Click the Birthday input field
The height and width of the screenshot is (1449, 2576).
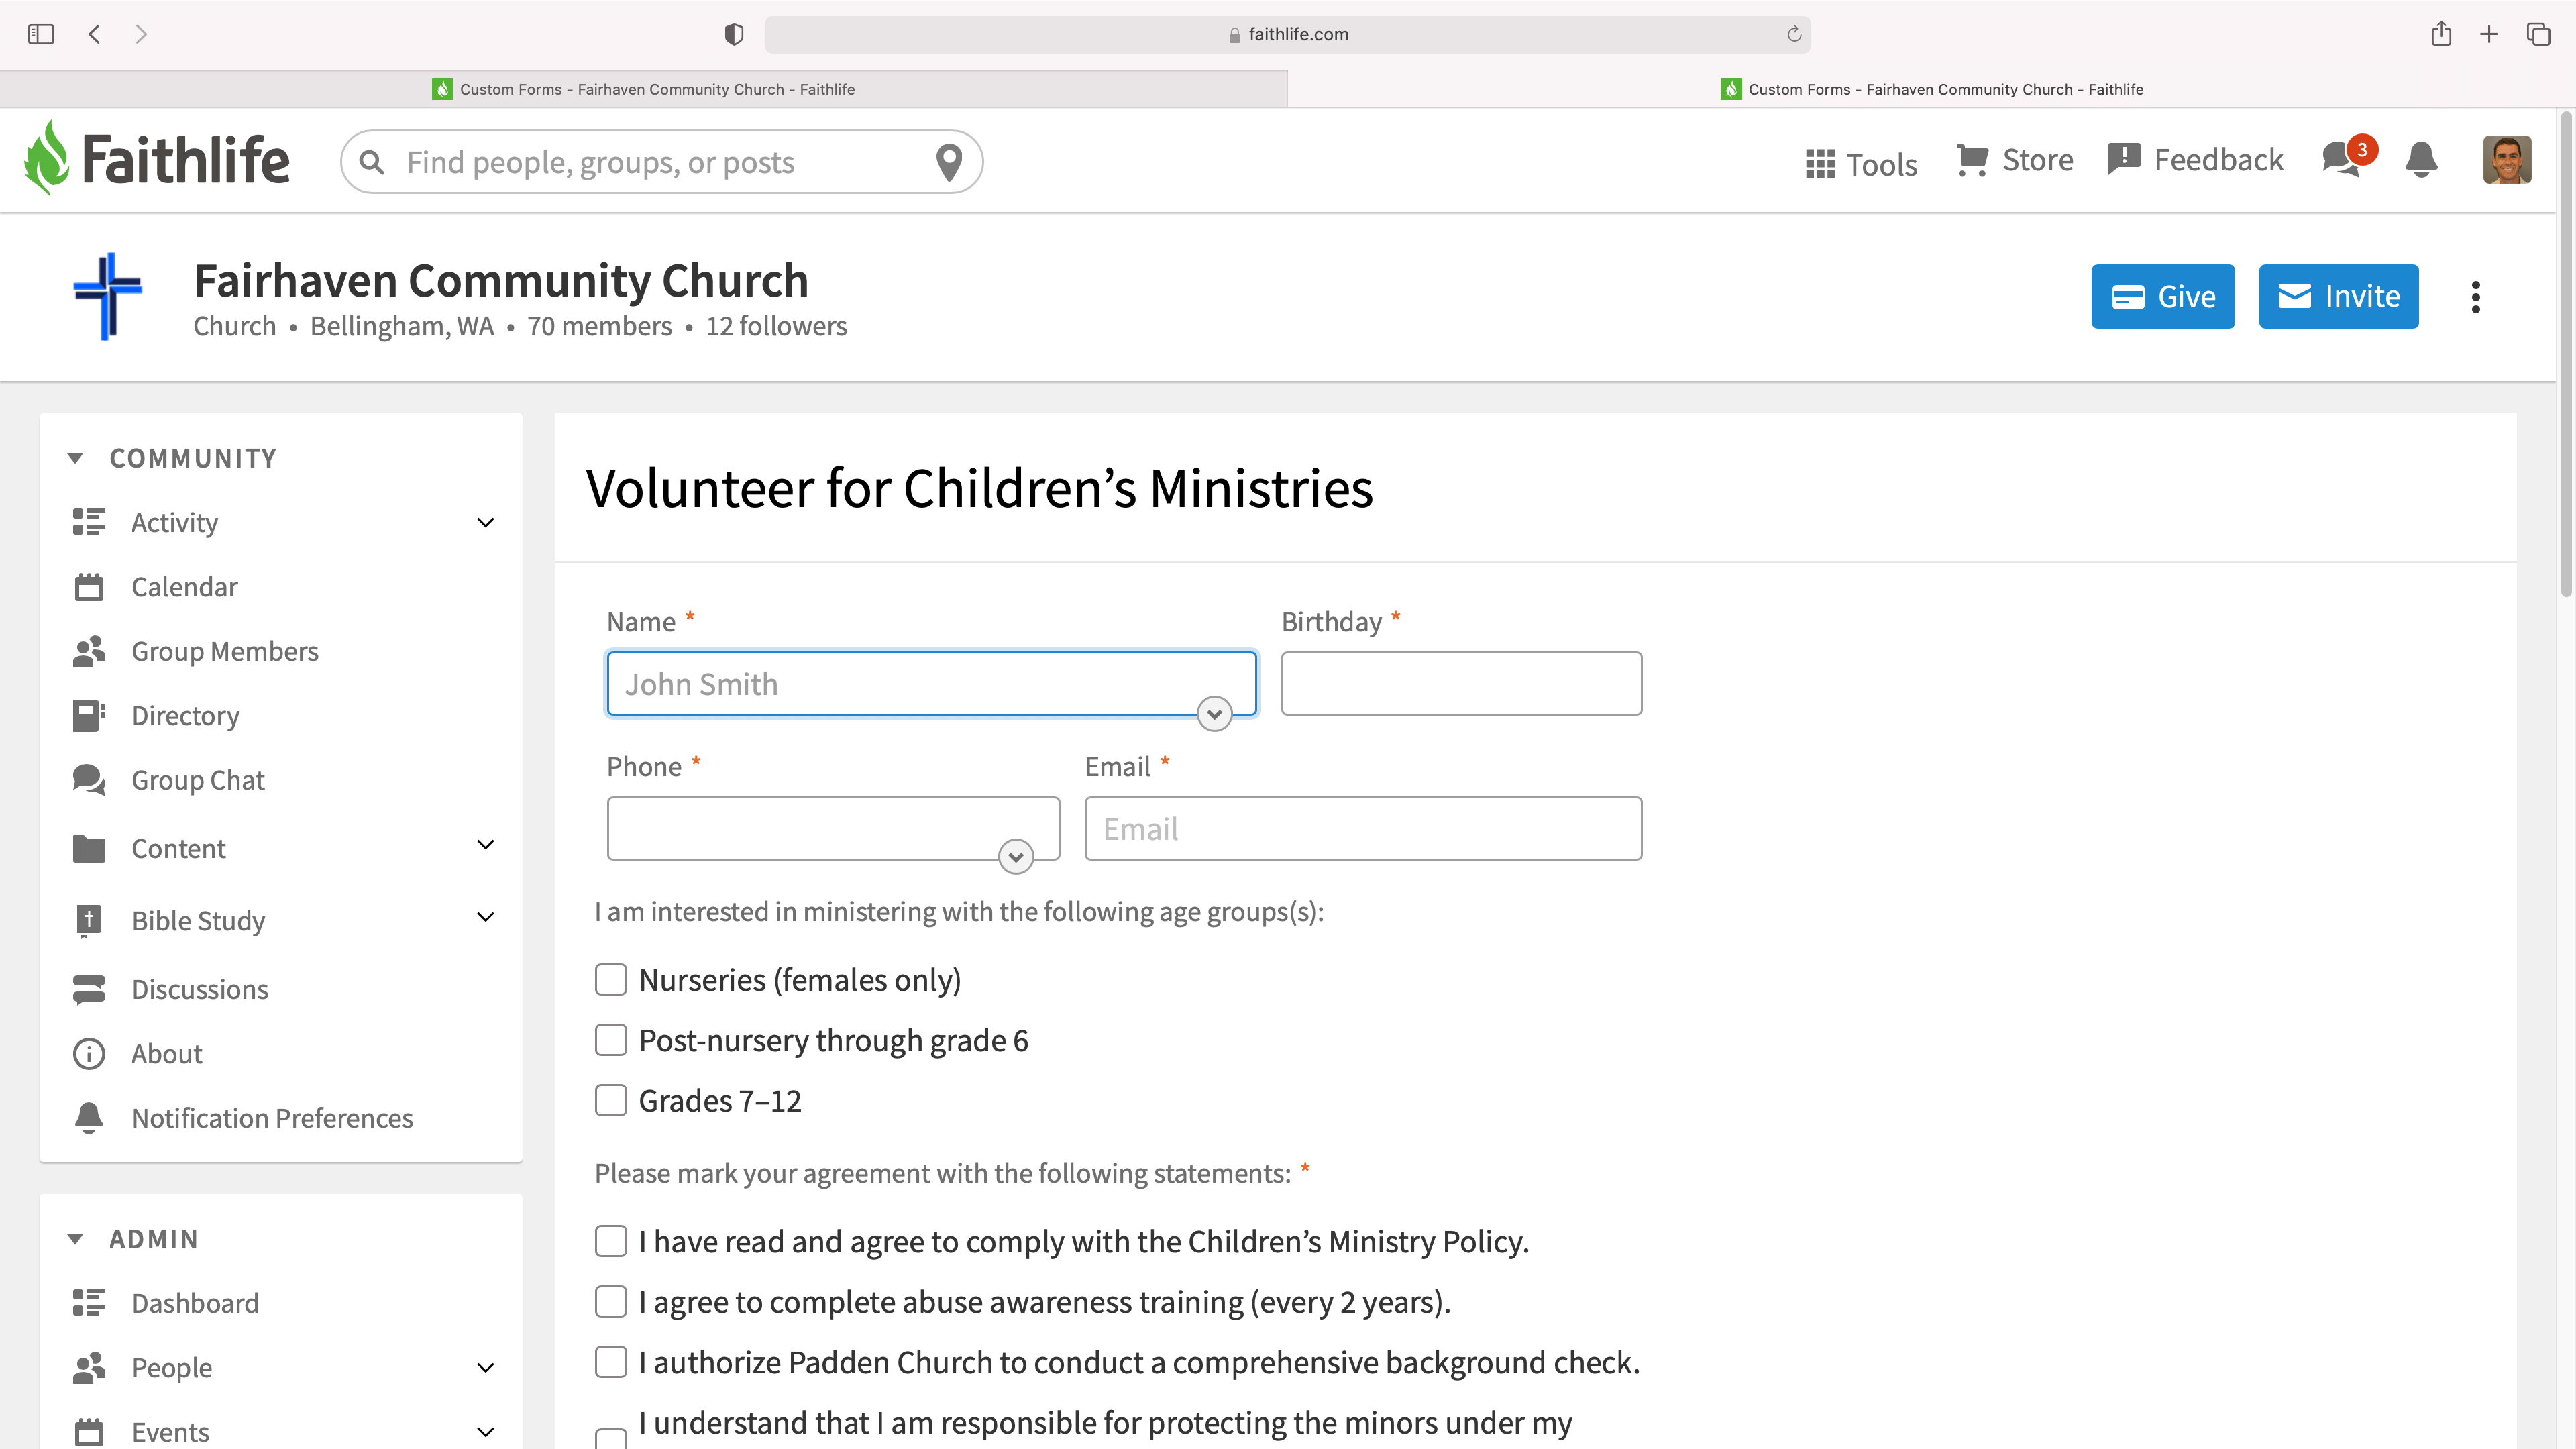click(1461, 684)
